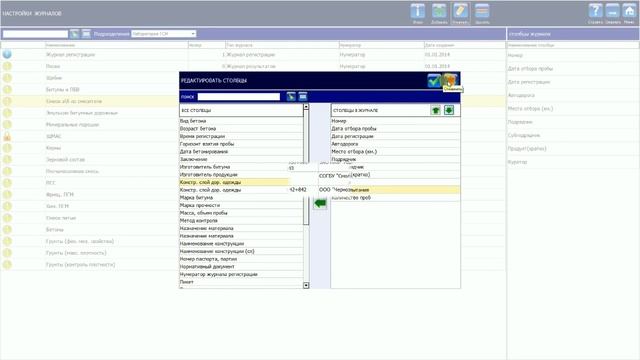Viewport: 640px width, 360px height.
Task: Select 'Горизонт взятия пробы' column
Action: click(241, 144)
